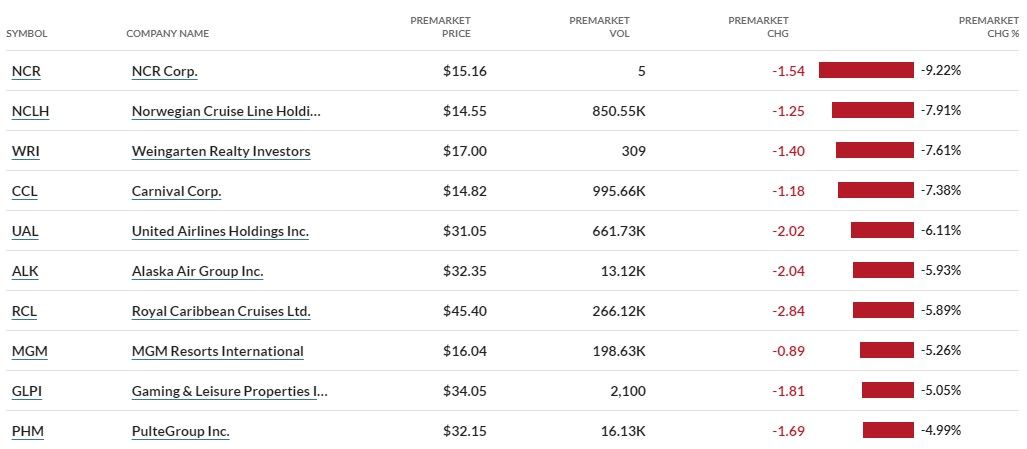Click NCR's red -9.22% change bar
The image size is (1027, 449).
coord(866,70)
